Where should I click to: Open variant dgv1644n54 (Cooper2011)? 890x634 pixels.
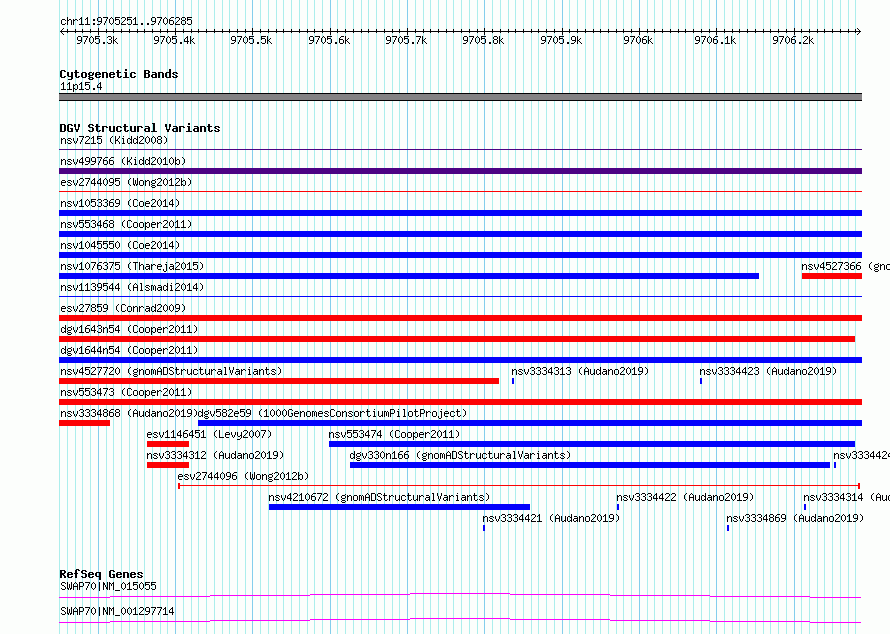[129, 350]
